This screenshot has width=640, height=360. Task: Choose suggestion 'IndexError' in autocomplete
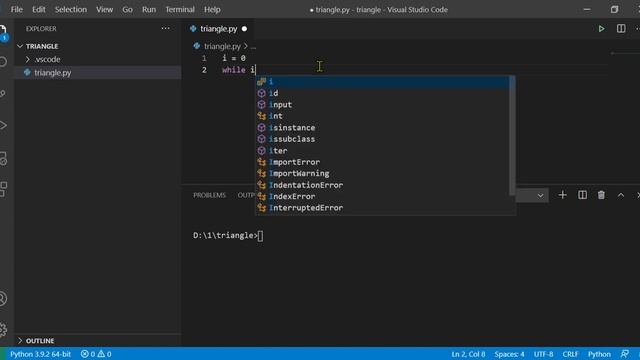(382, 196)
